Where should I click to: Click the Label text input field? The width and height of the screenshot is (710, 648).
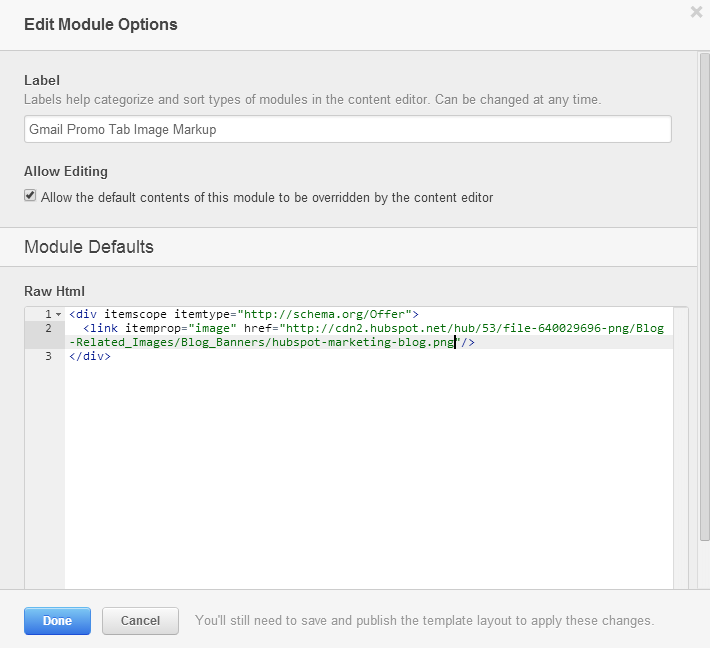point(347,129)
